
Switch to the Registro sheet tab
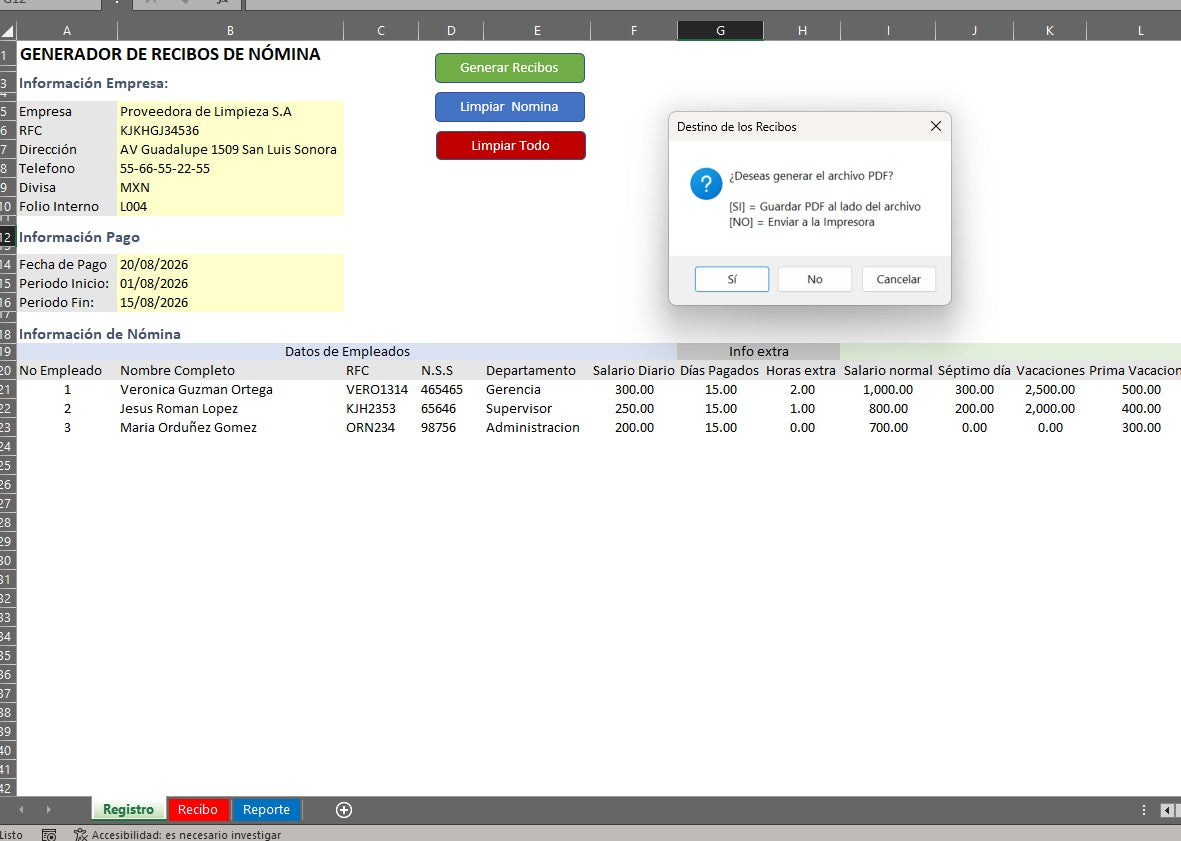129,809
